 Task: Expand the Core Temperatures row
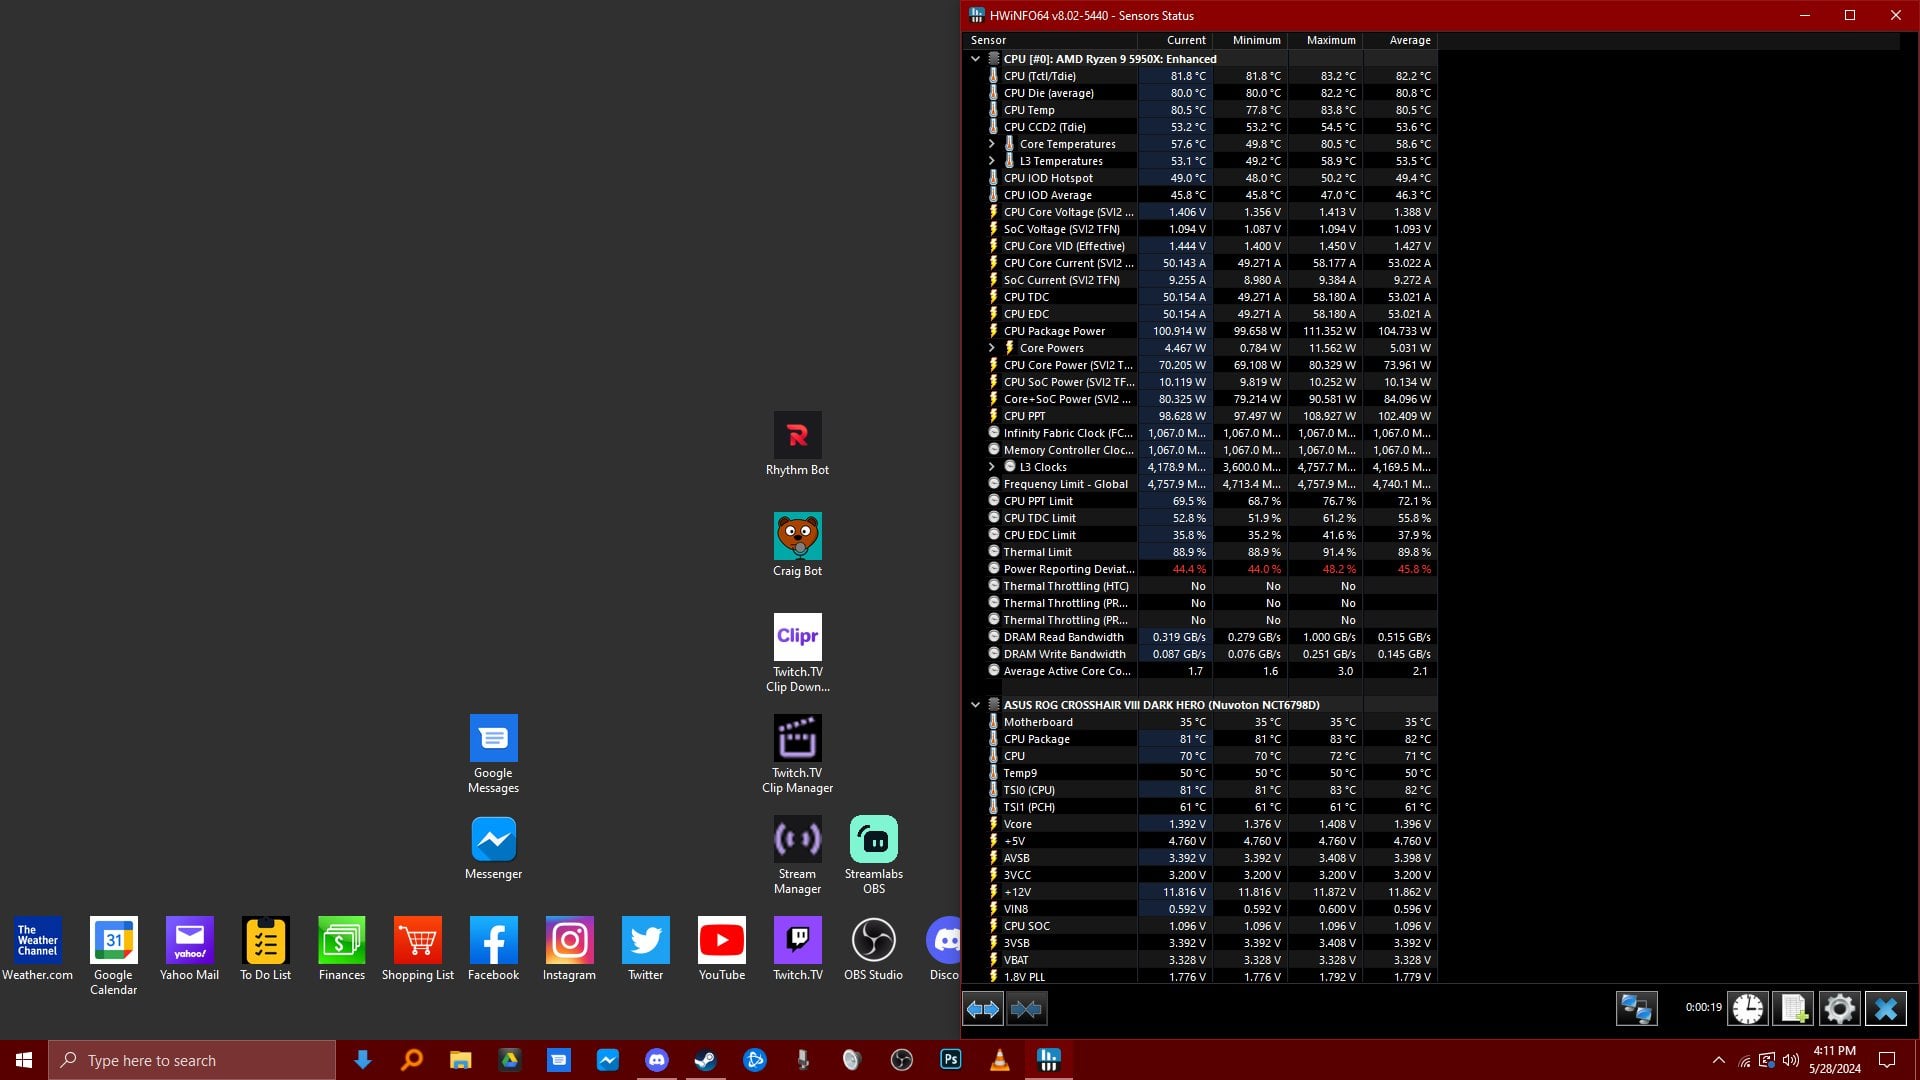coord(991,144)
